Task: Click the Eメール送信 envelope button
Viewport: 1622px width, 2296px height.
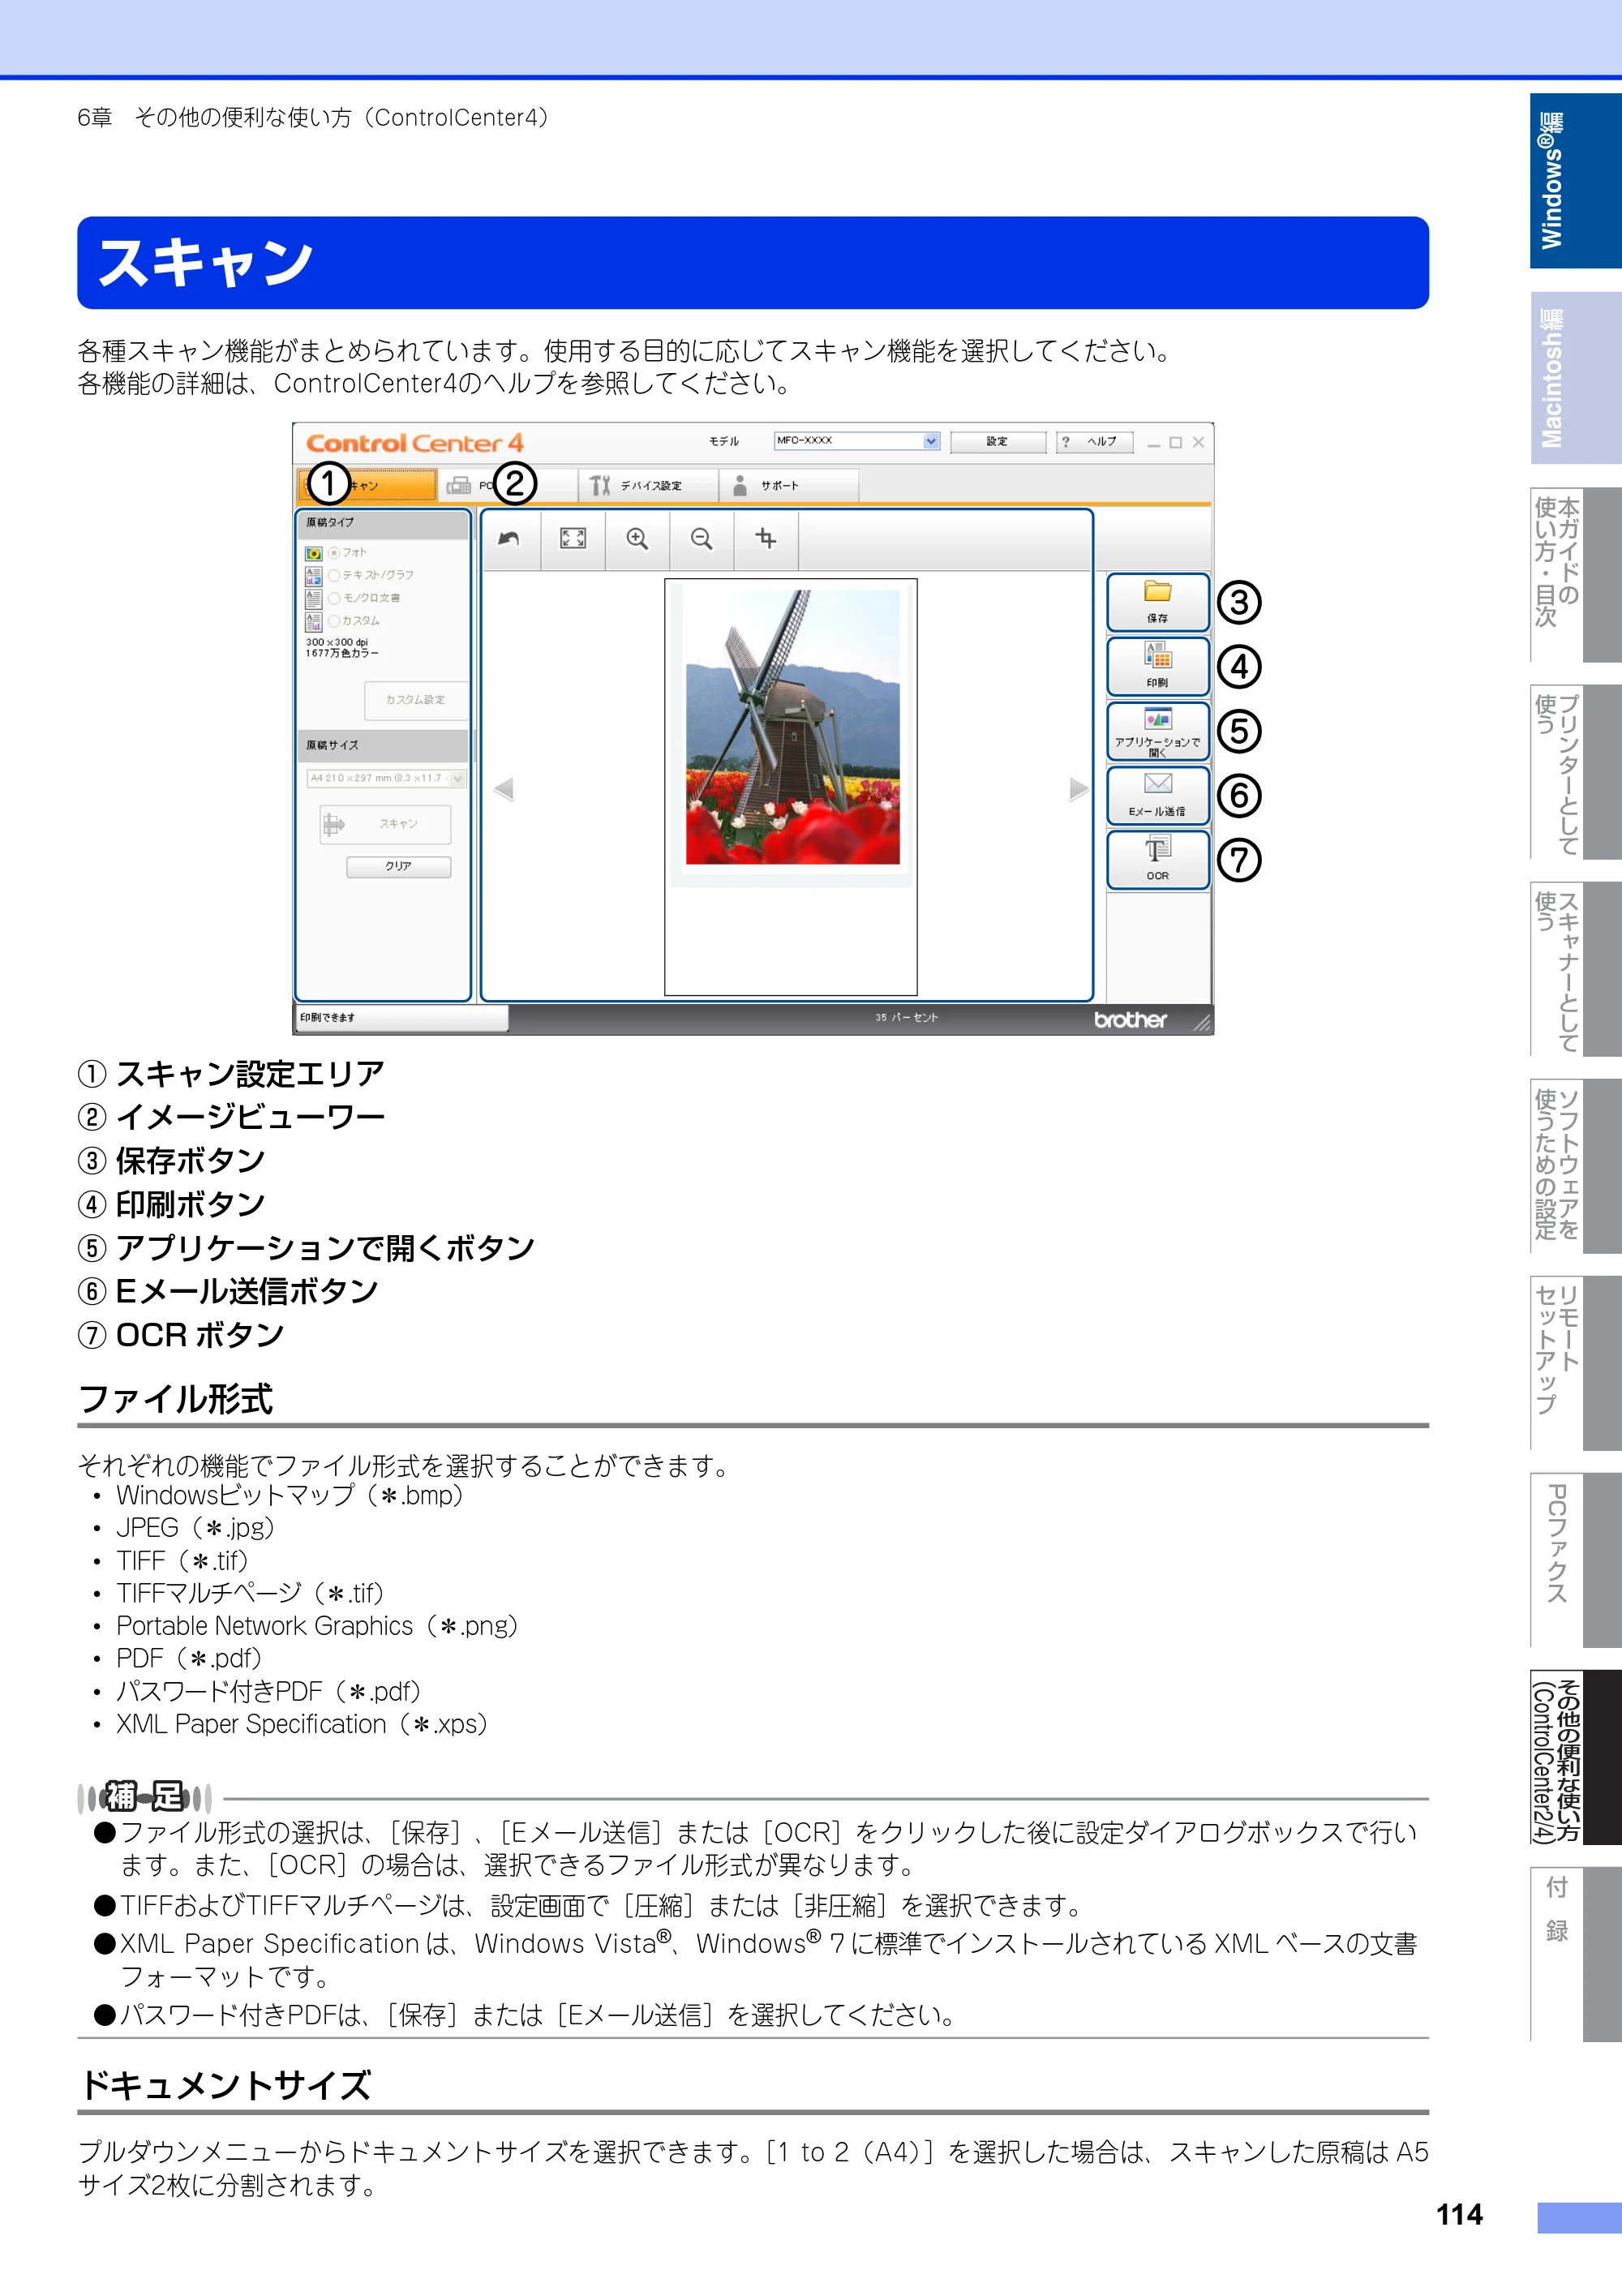Action: point(1158,795)
